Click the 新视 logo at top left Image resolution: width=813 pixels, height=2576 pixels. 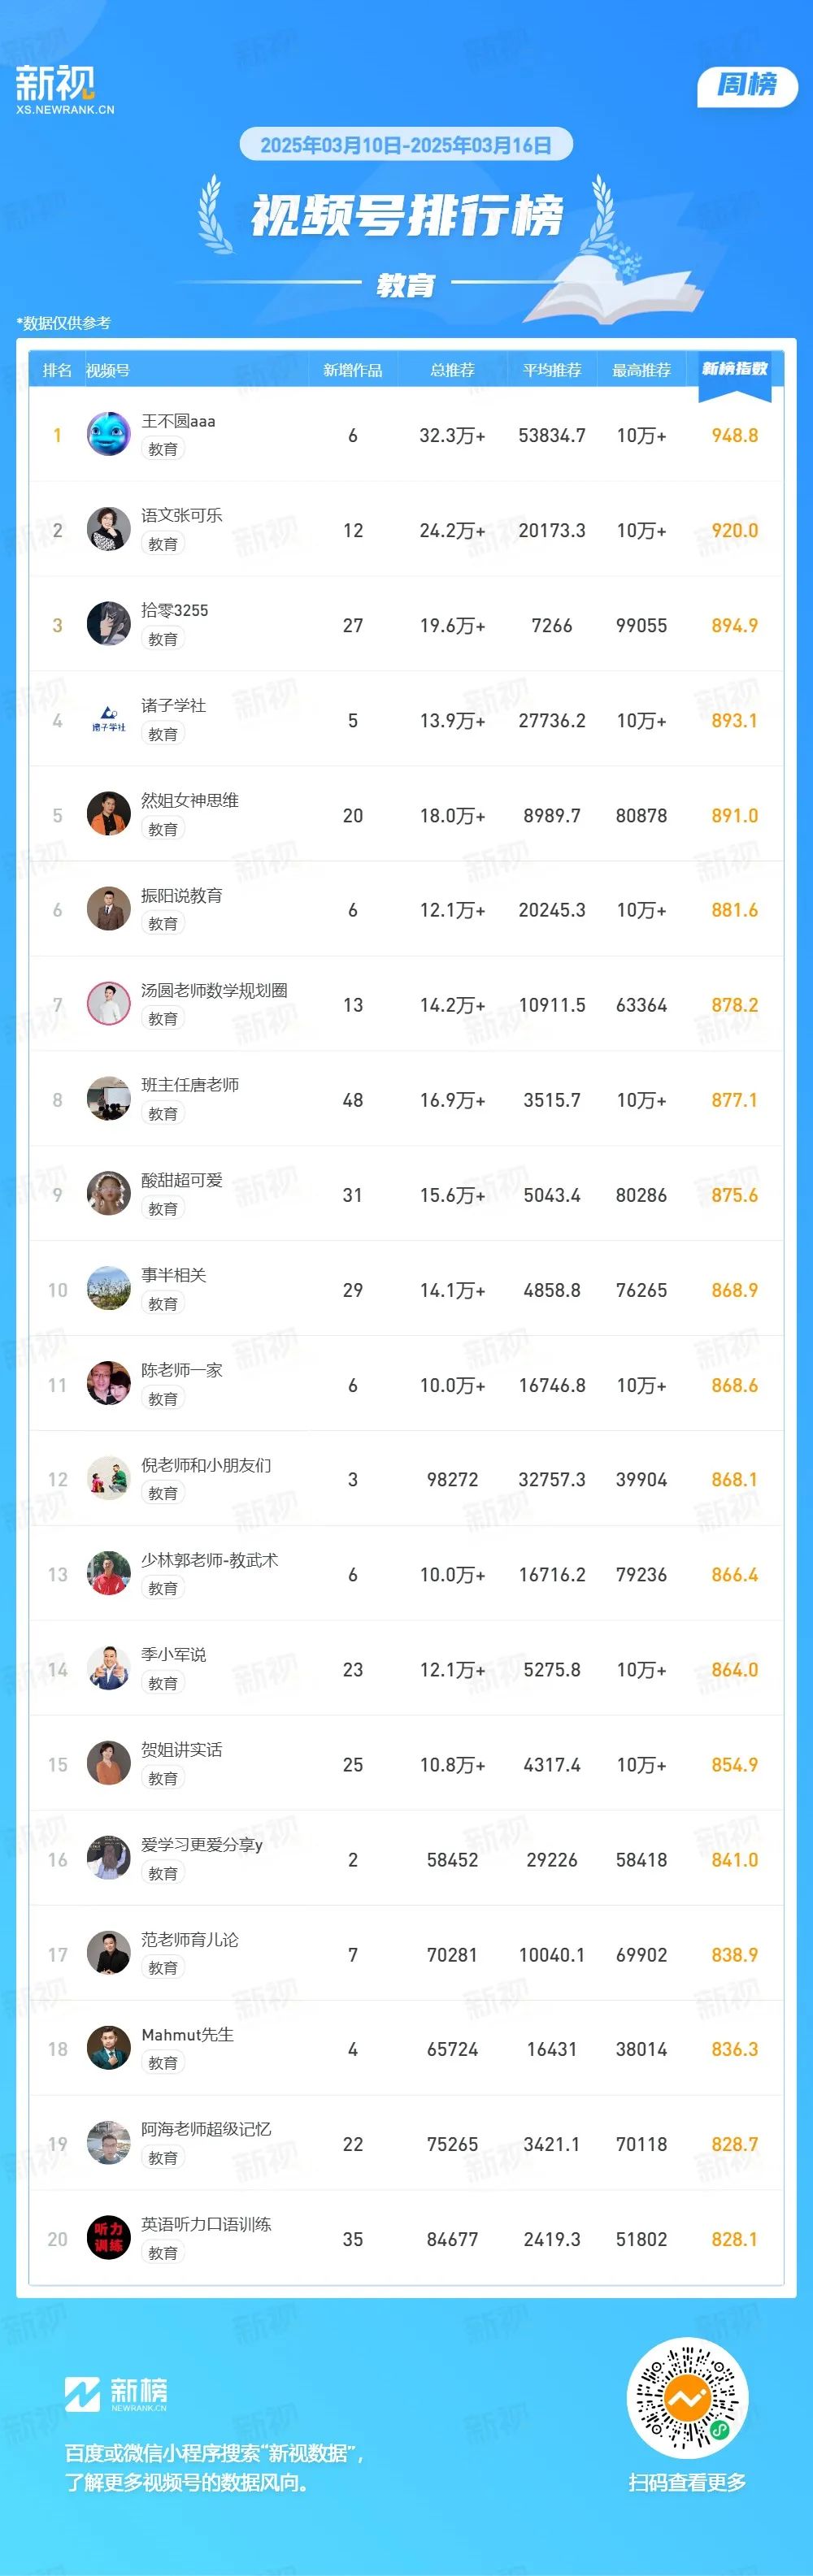pos(64,90)
